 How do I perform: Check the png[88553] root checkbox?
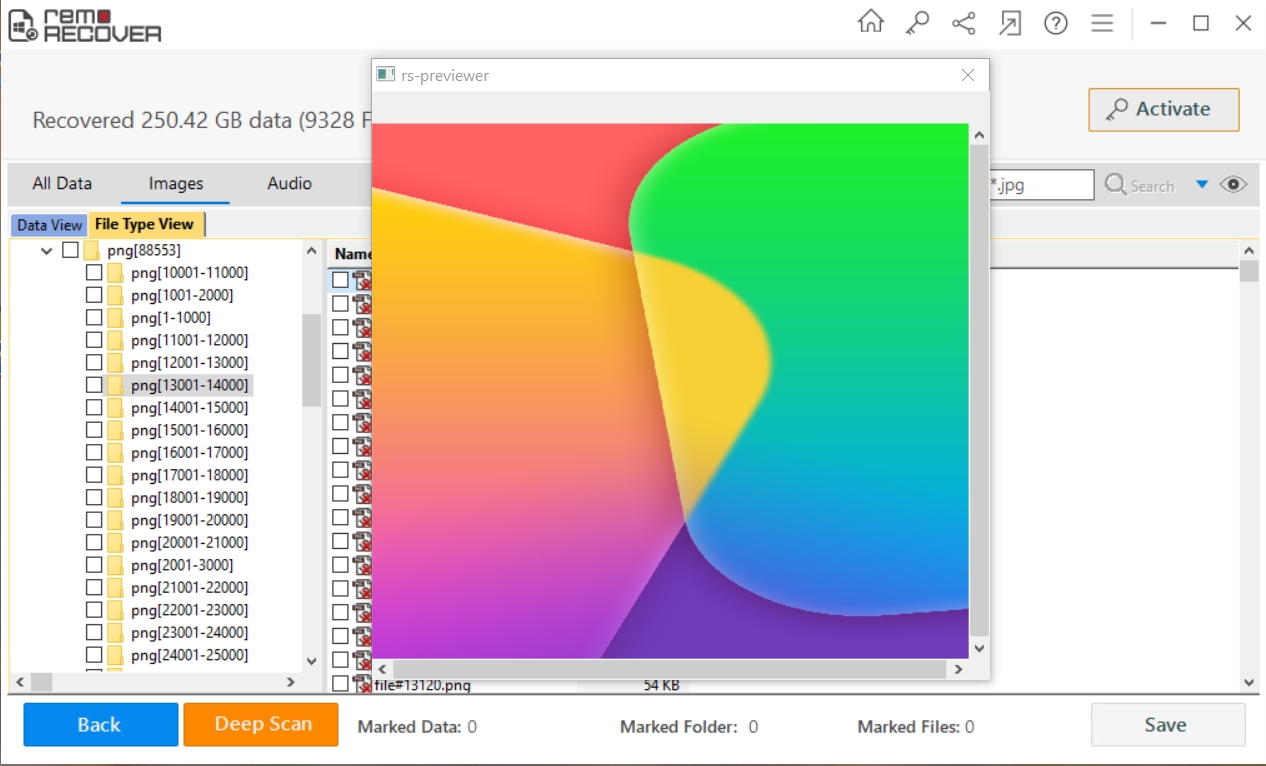(70, 250)
